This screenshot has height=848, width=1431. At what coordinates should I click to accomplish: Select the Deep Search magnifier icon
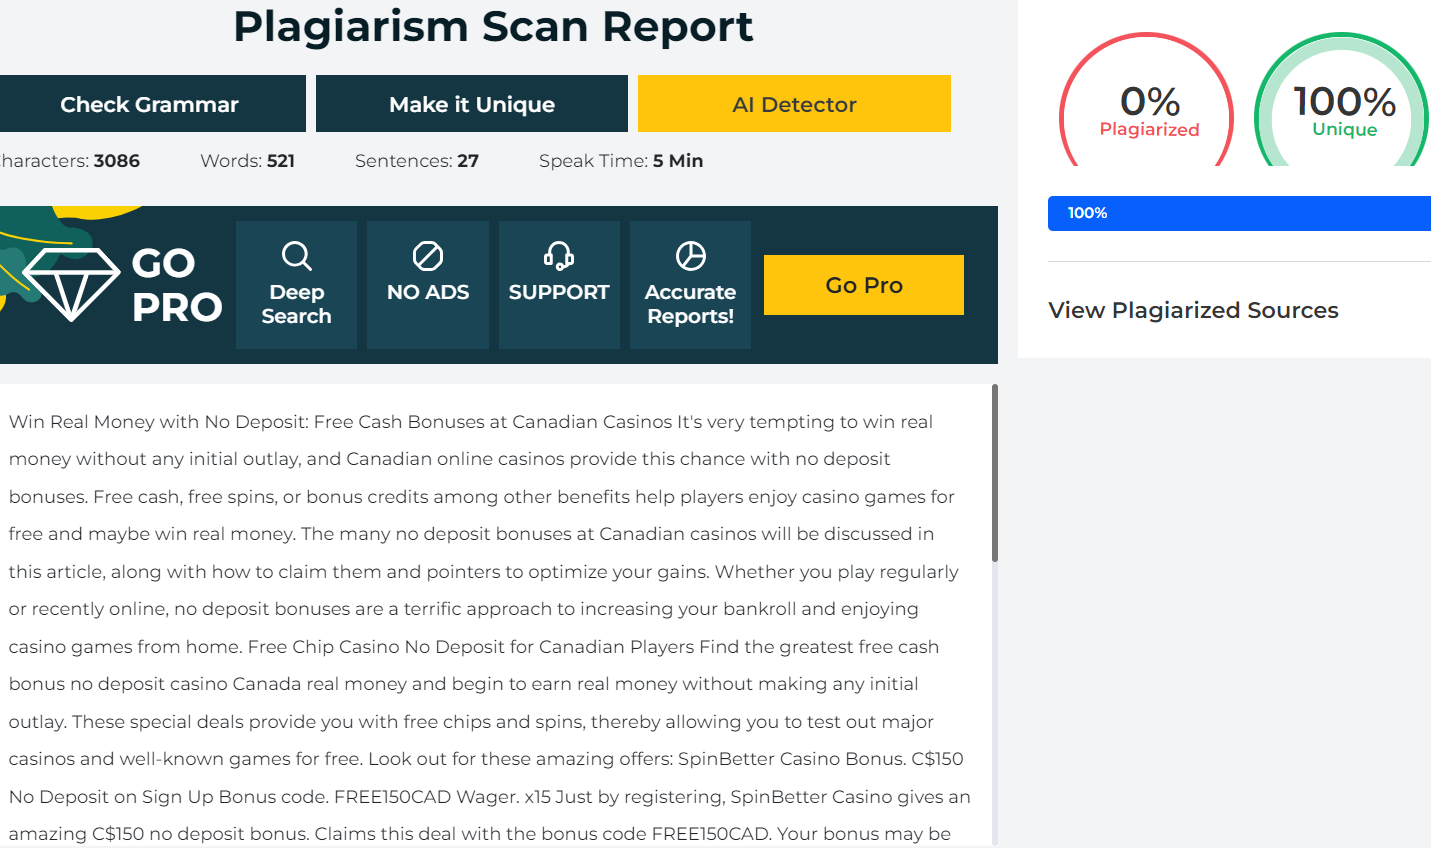pyautogui.click(x=296, y=256)
